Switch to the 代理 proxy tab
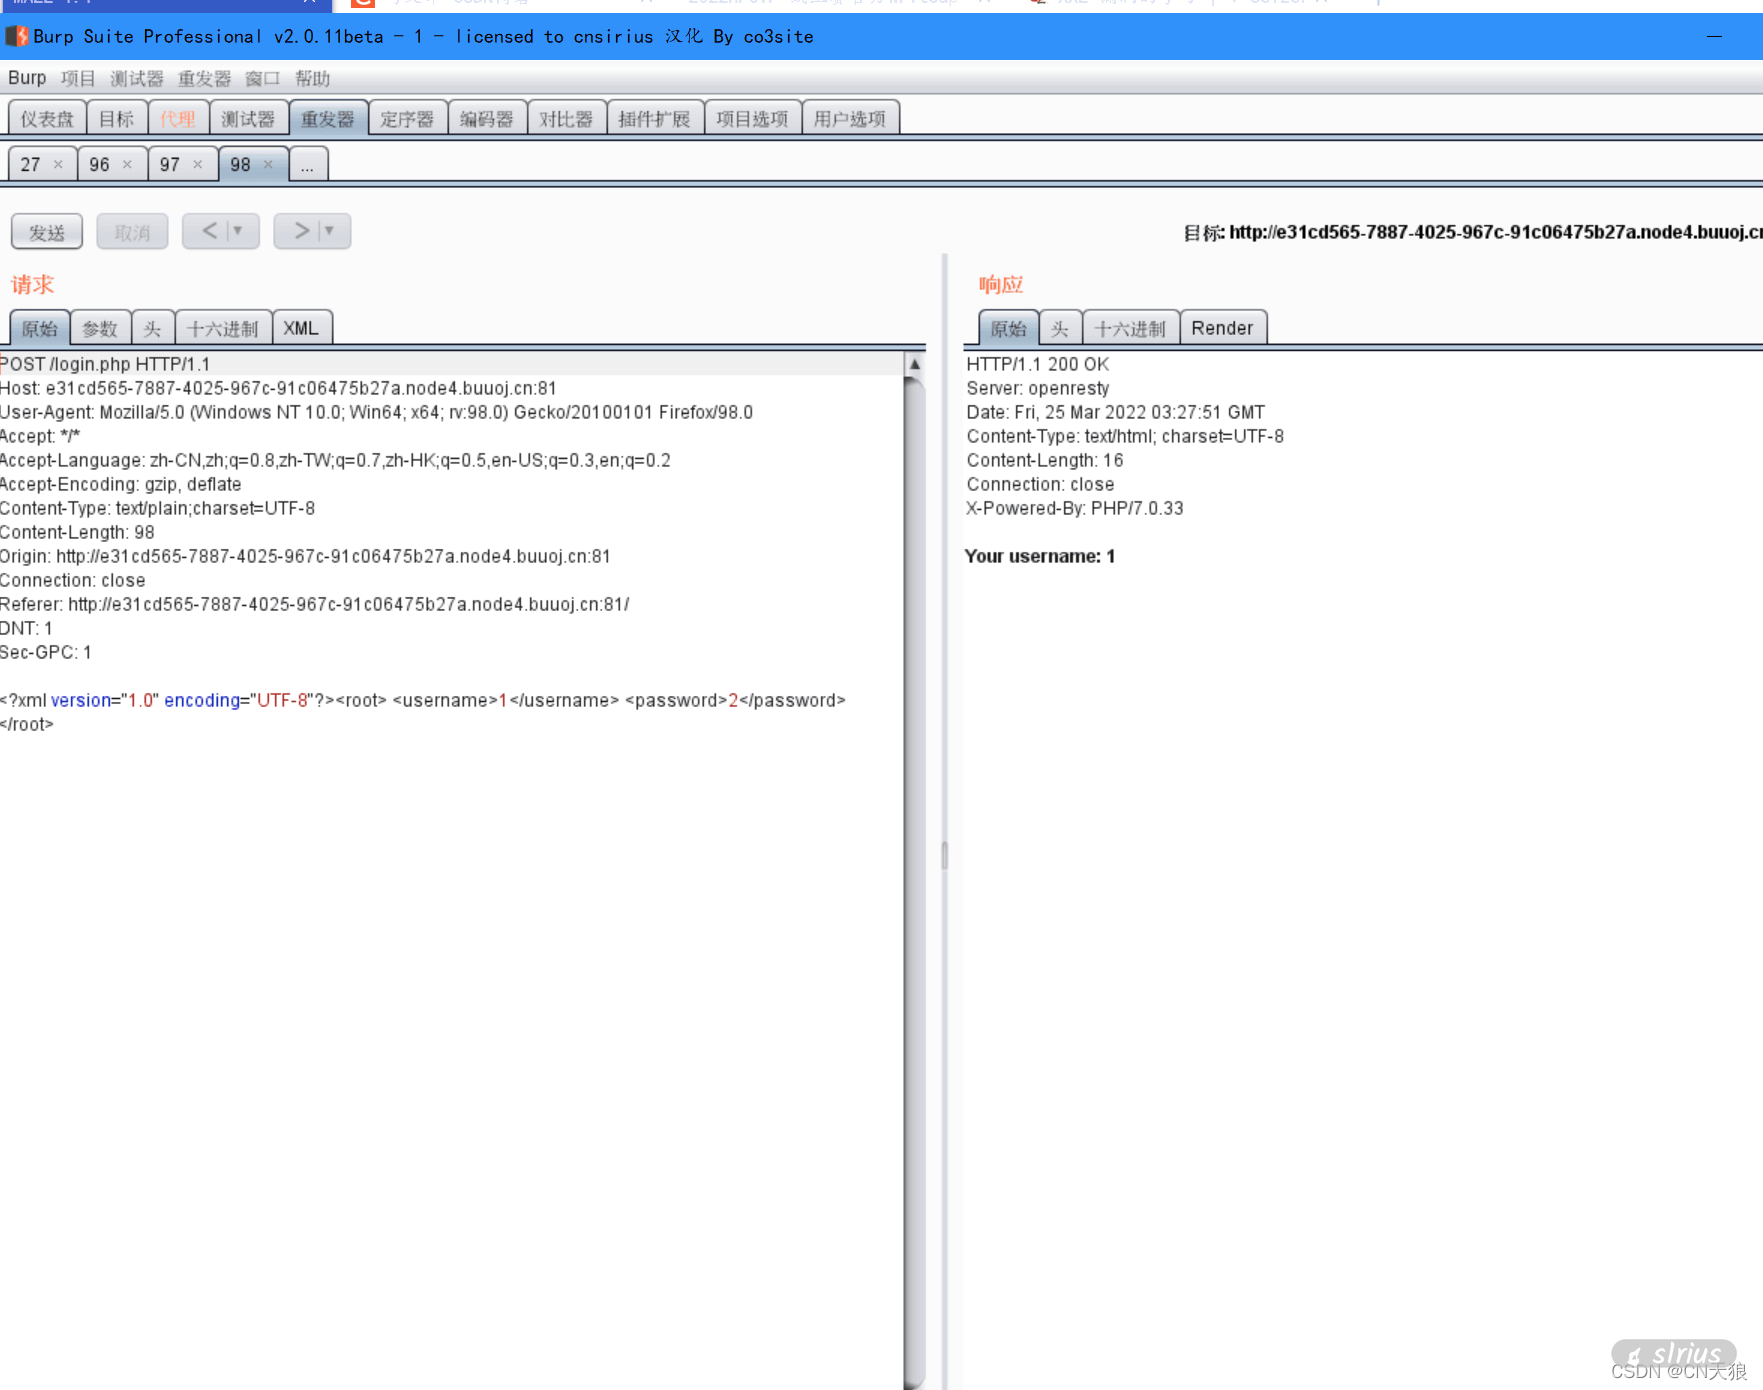Image resolution: width=1763 pixels, height=1390 pixels. (178, 119)
